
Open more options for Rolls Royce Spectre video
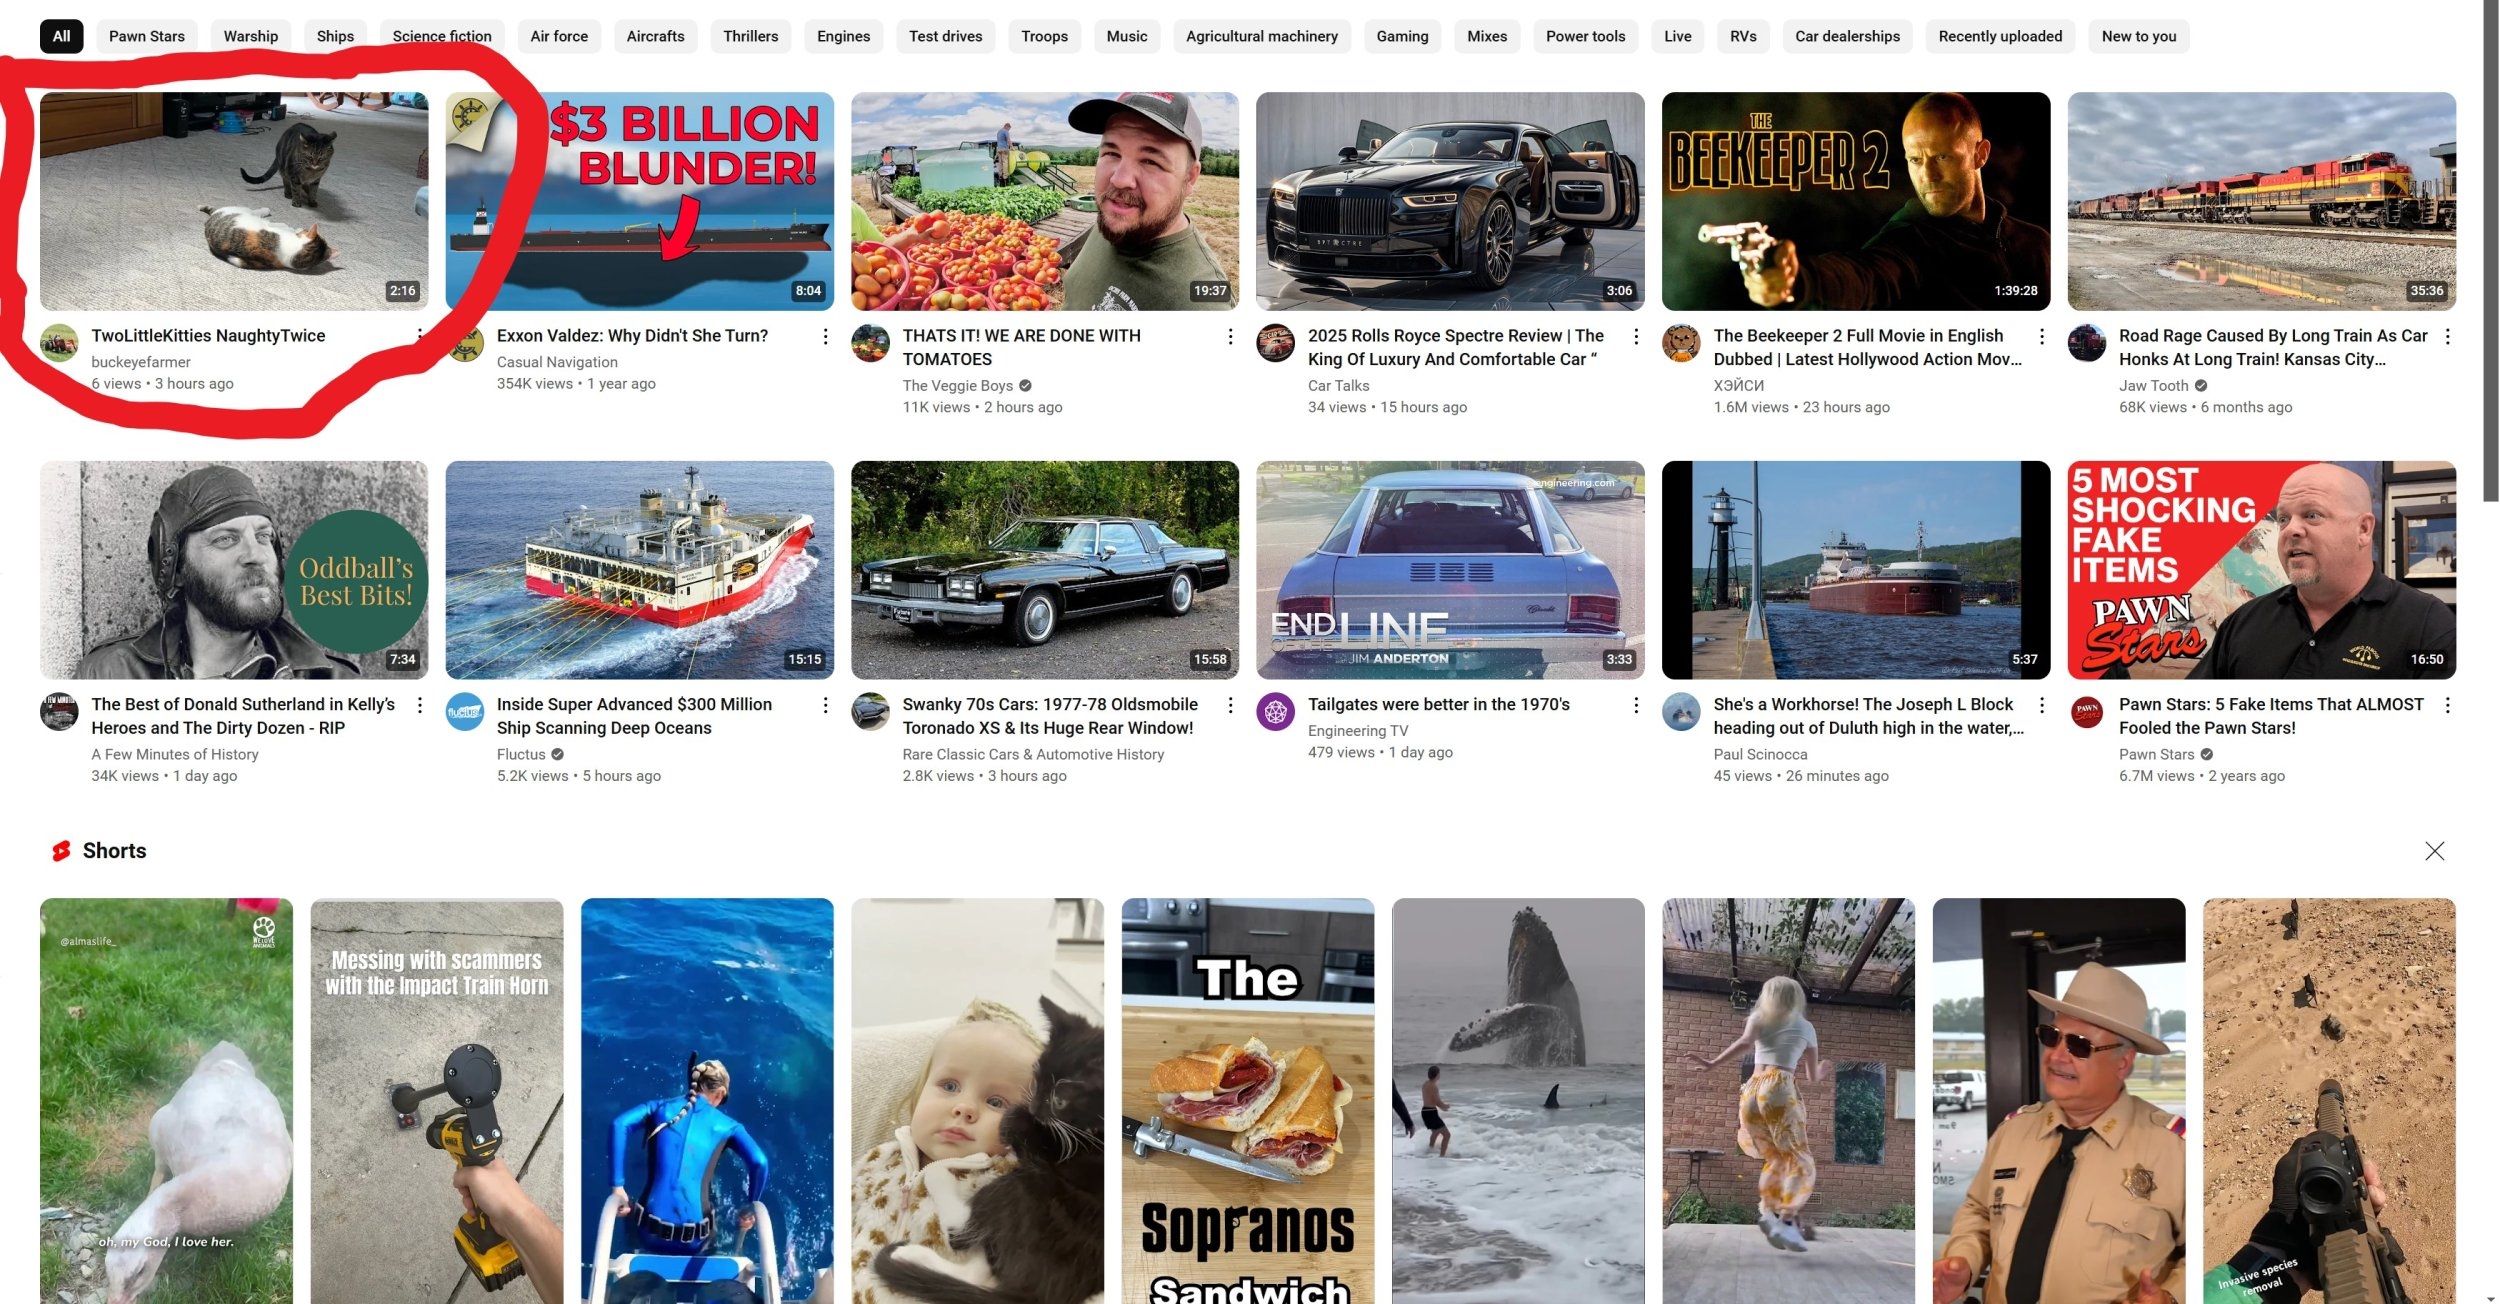1636,337
